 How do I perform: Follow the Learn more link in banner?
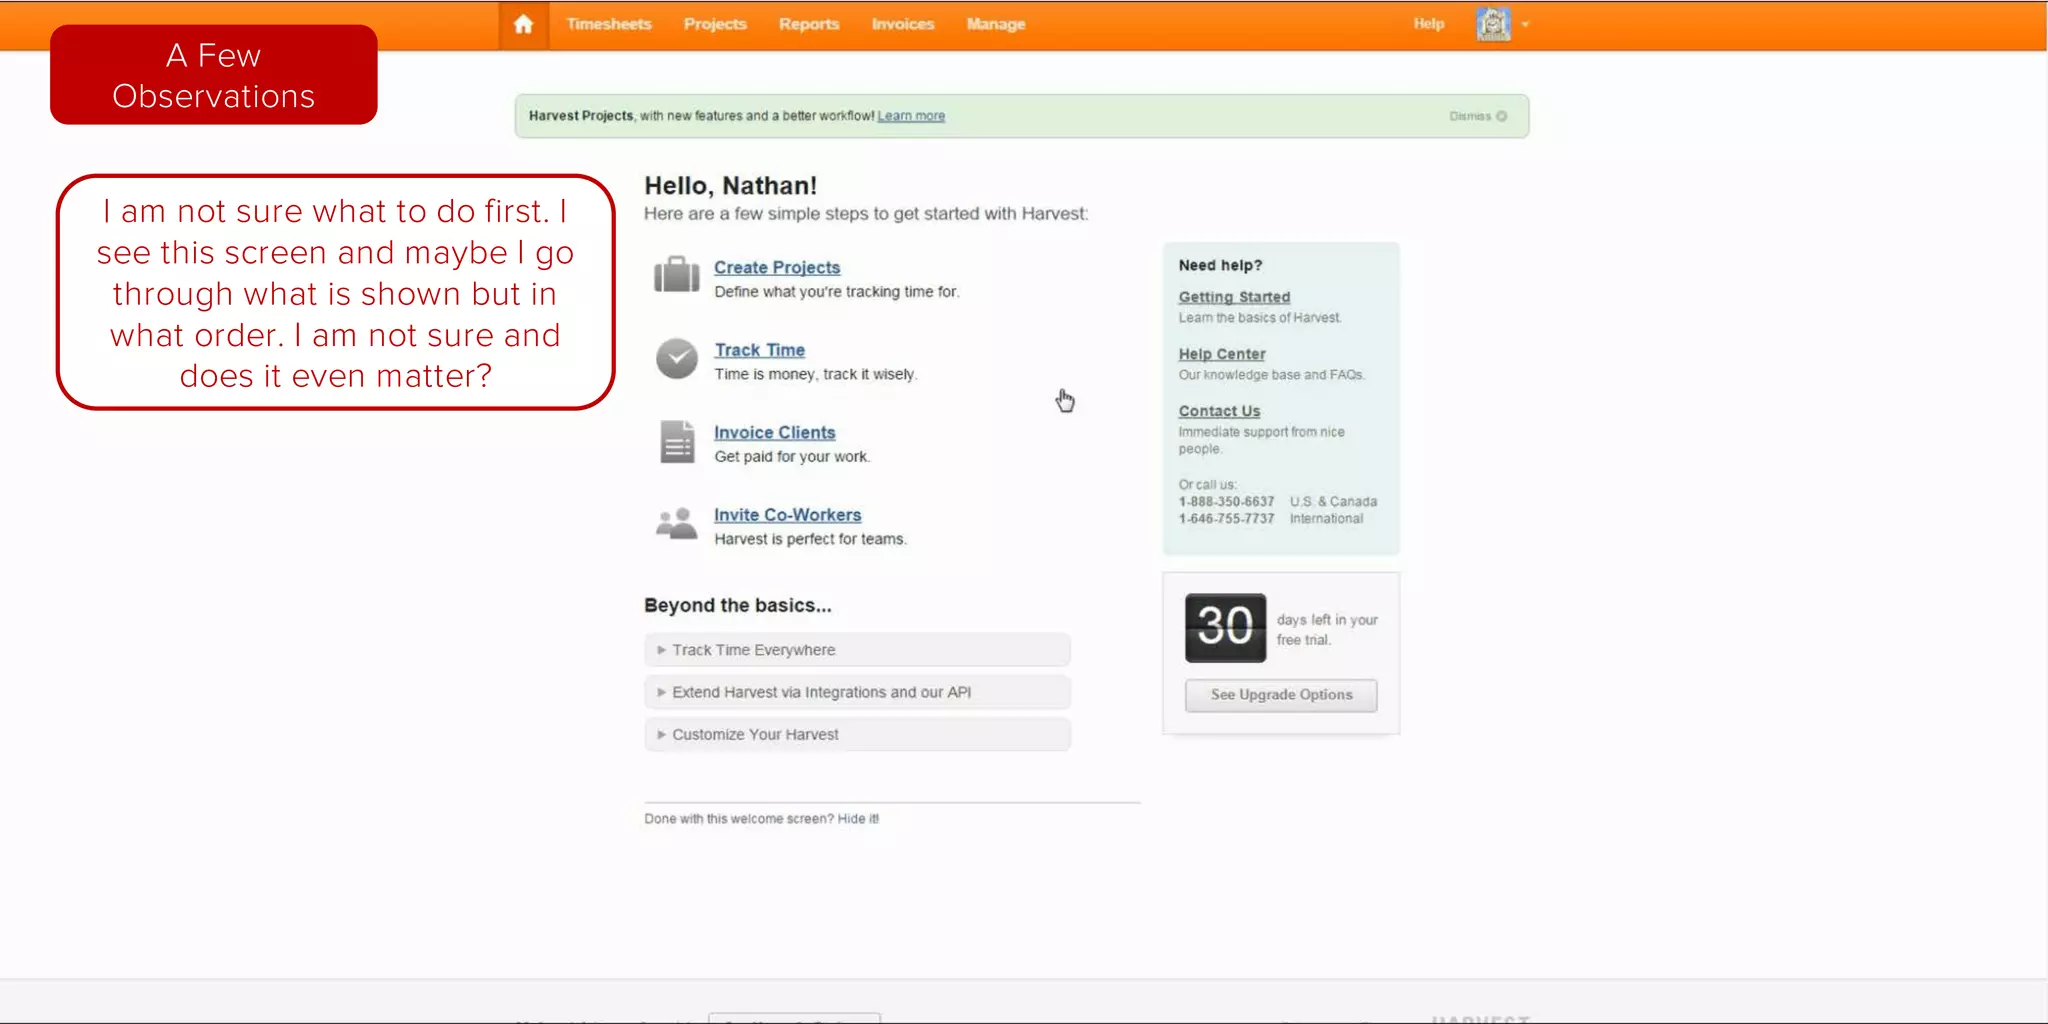tap(911, 116)
